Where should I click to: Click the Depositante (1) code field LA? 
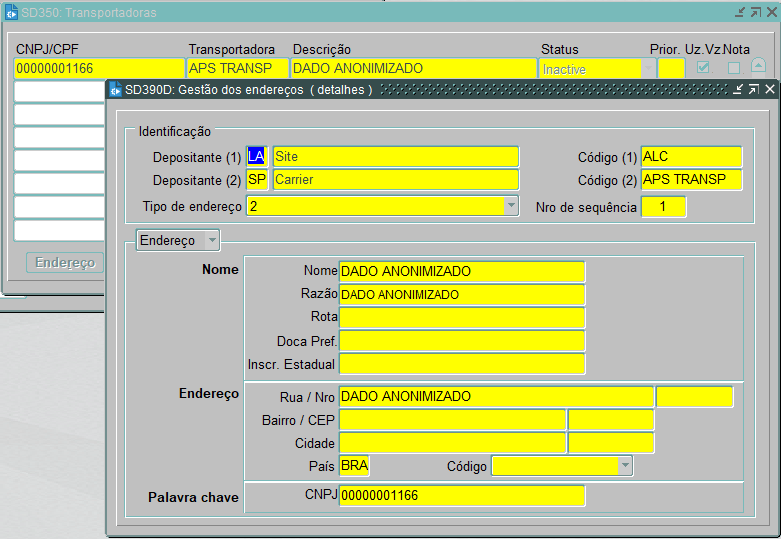[257, 156]
